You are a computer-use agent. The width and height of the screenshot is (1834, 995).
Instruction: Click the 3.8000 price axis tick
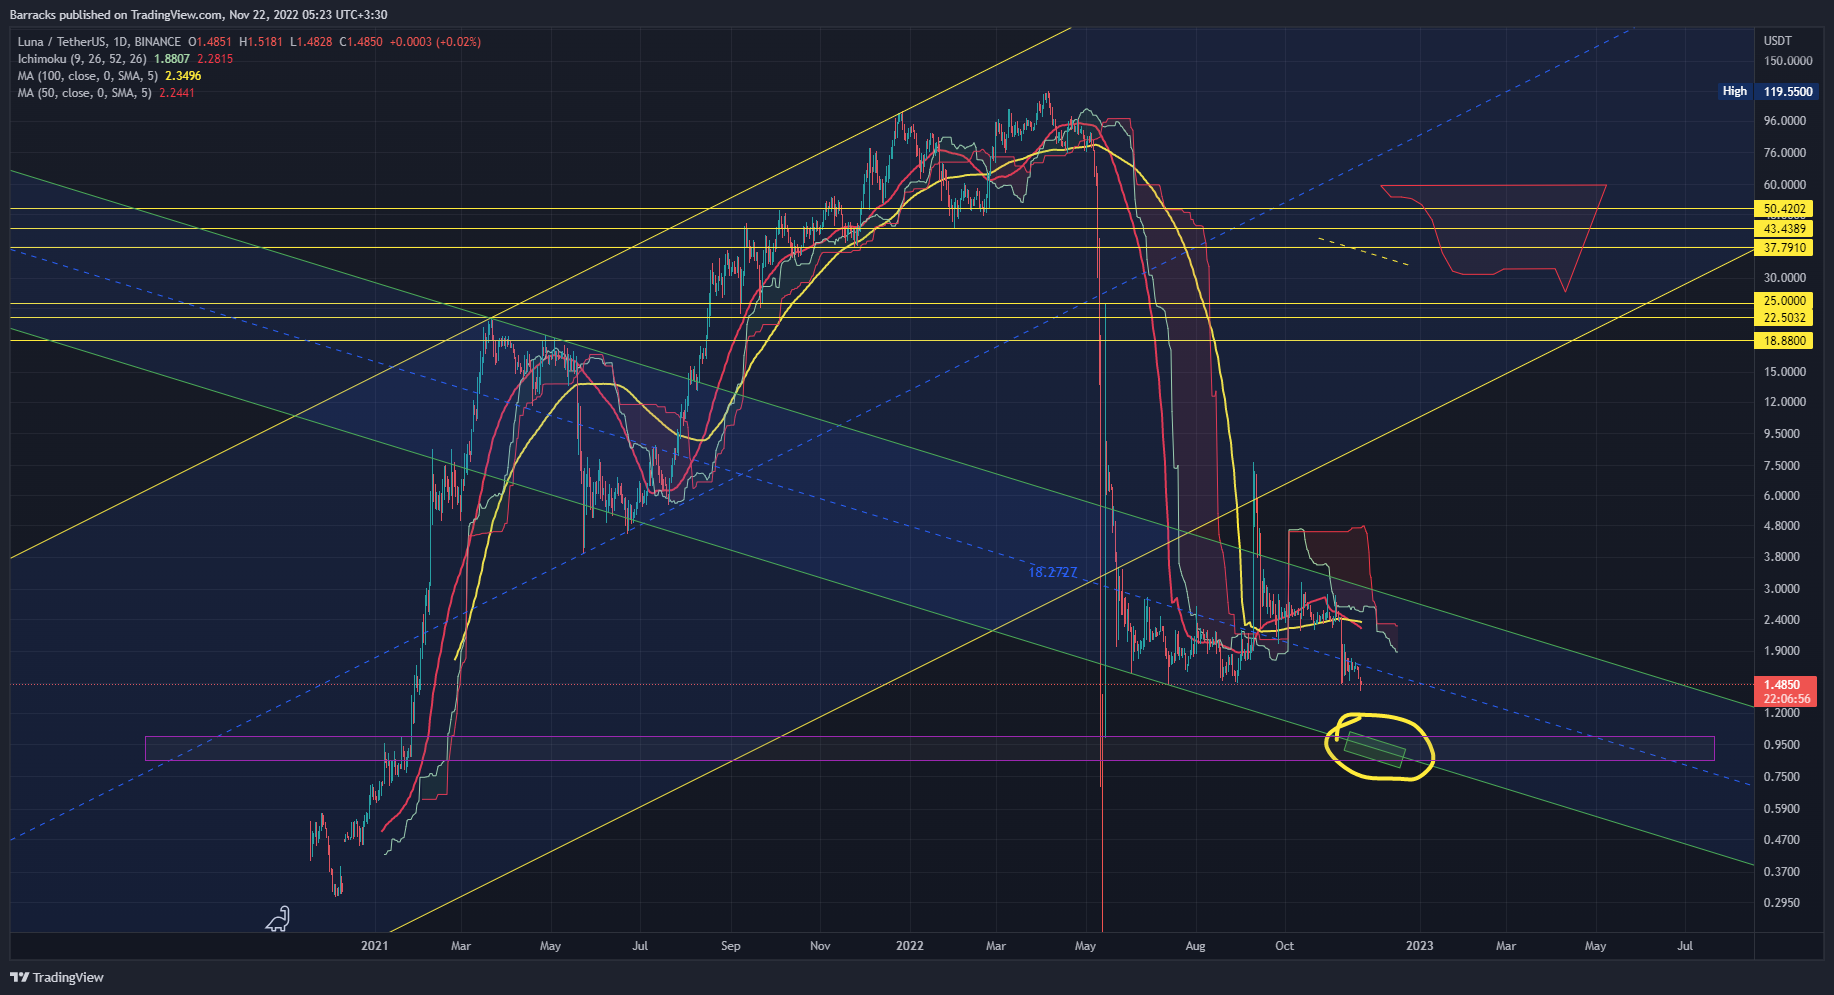(x=1782, y=557)
